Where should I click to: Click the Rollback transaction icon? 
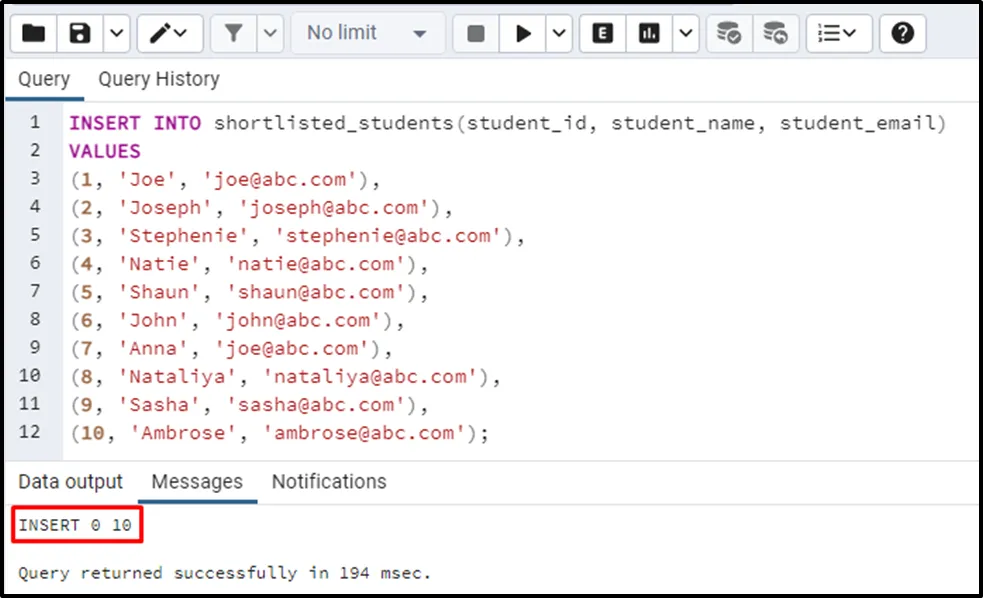click(x=775, y=33)
